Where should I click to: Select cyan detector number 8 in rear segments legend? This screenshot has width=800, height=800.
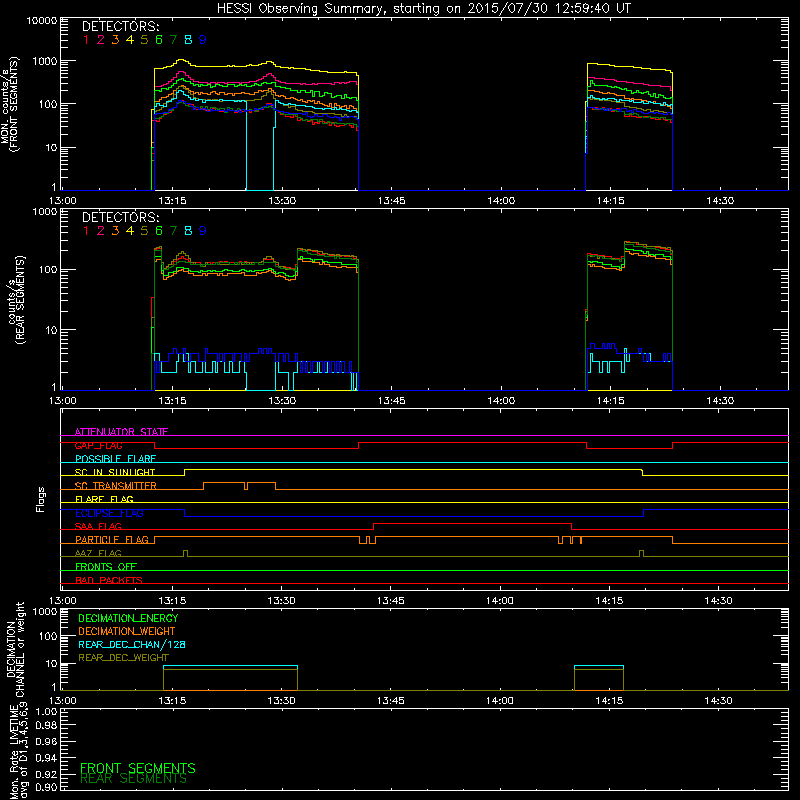(188, 231)
